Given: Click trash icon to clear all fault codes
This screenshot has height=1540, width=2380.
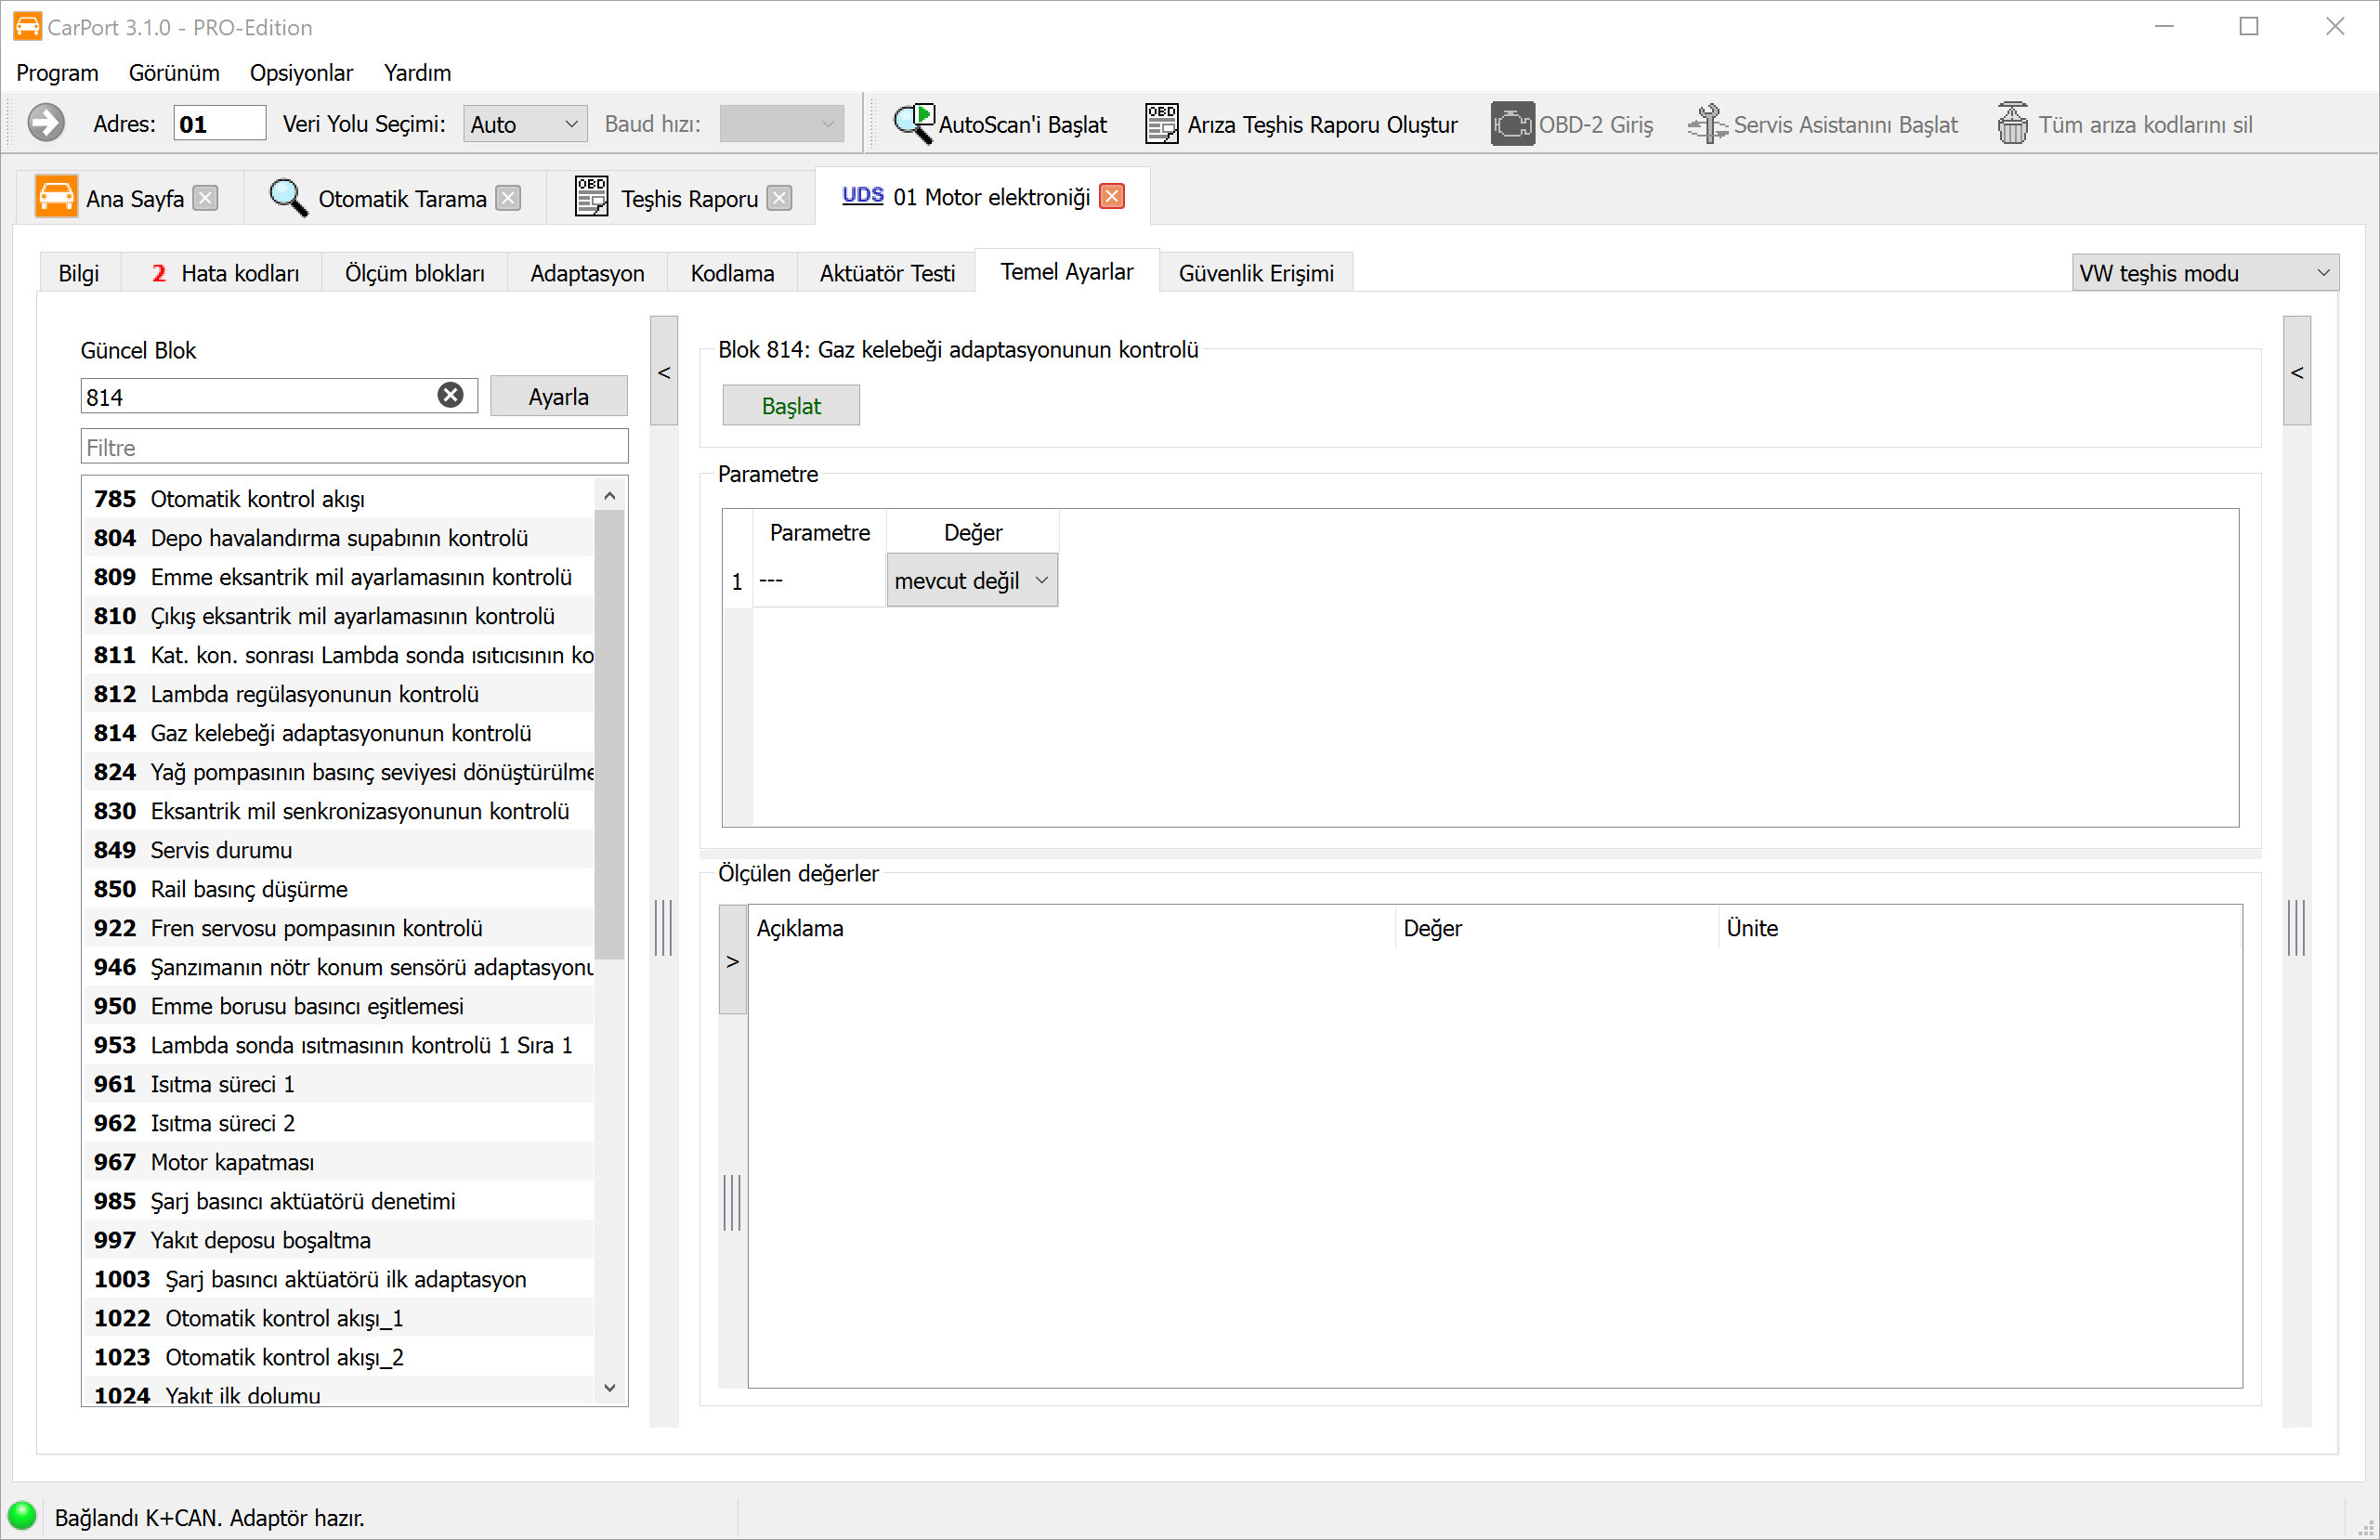Looking at the screenshot, I should click(x=2012, y=124).
